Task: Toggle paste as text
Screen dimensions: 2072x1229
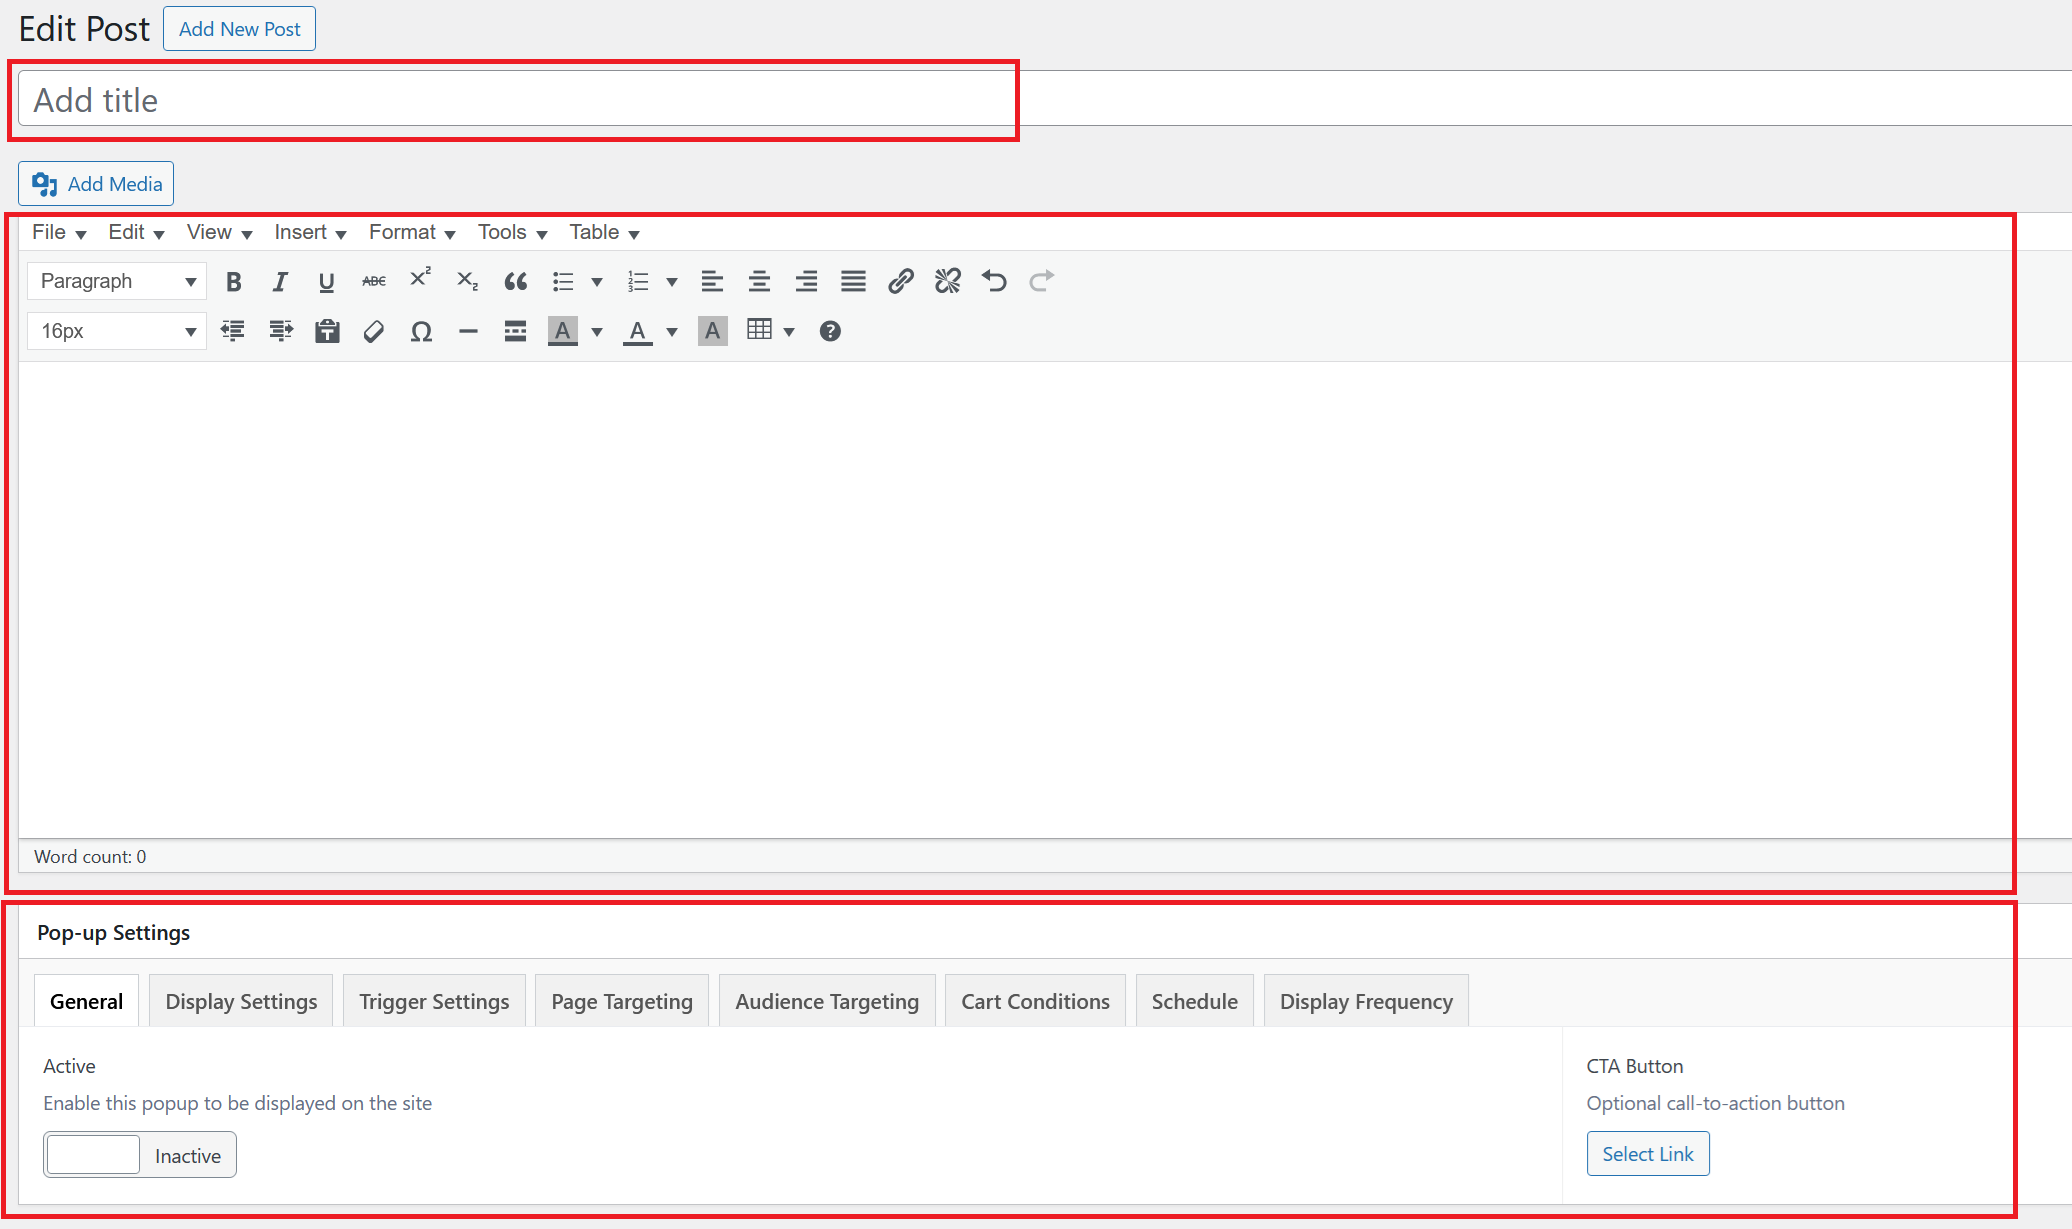Action: pyautogui.click(x=327, y=331)
